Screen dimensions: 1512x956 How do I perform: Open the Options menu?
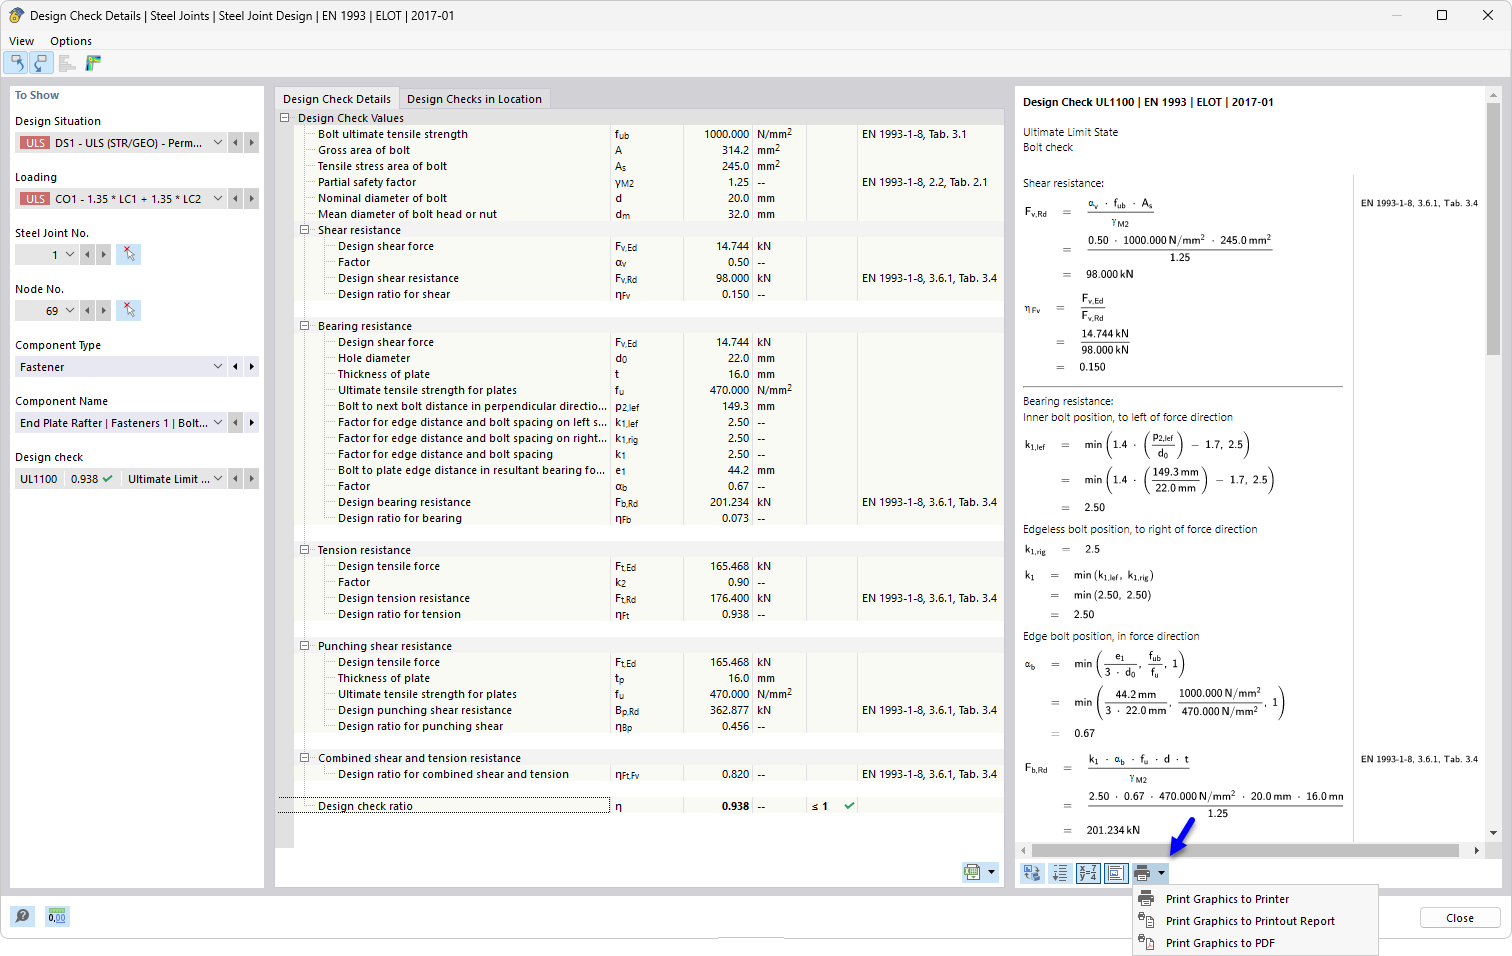71,41
